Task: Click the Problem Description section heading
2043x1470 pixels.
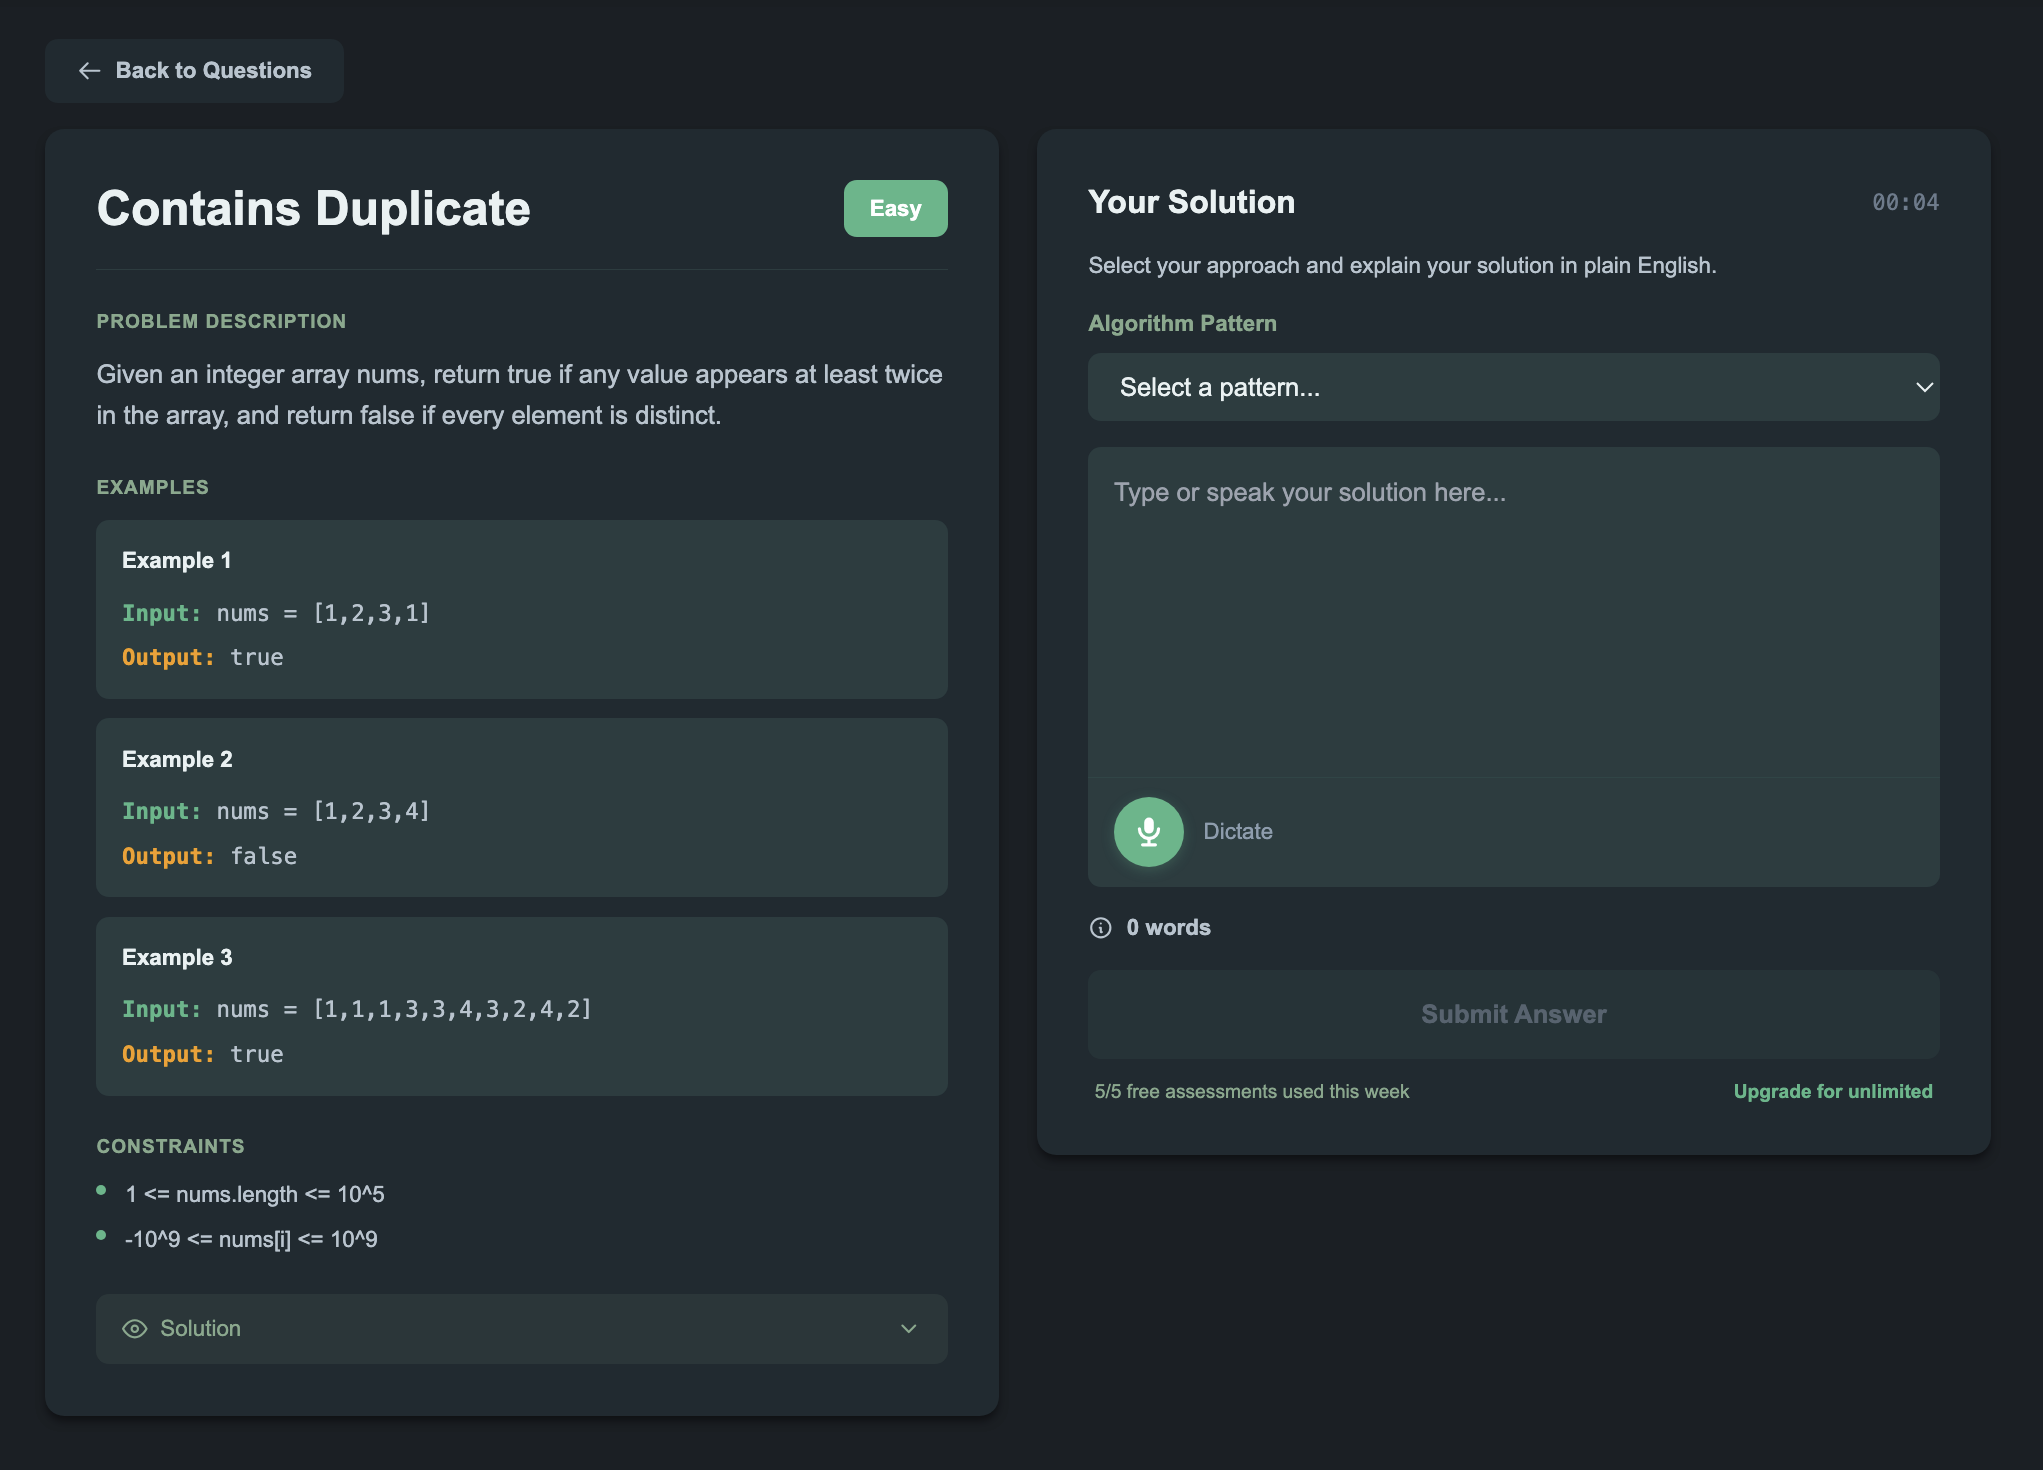Action: tap(221, 320)
